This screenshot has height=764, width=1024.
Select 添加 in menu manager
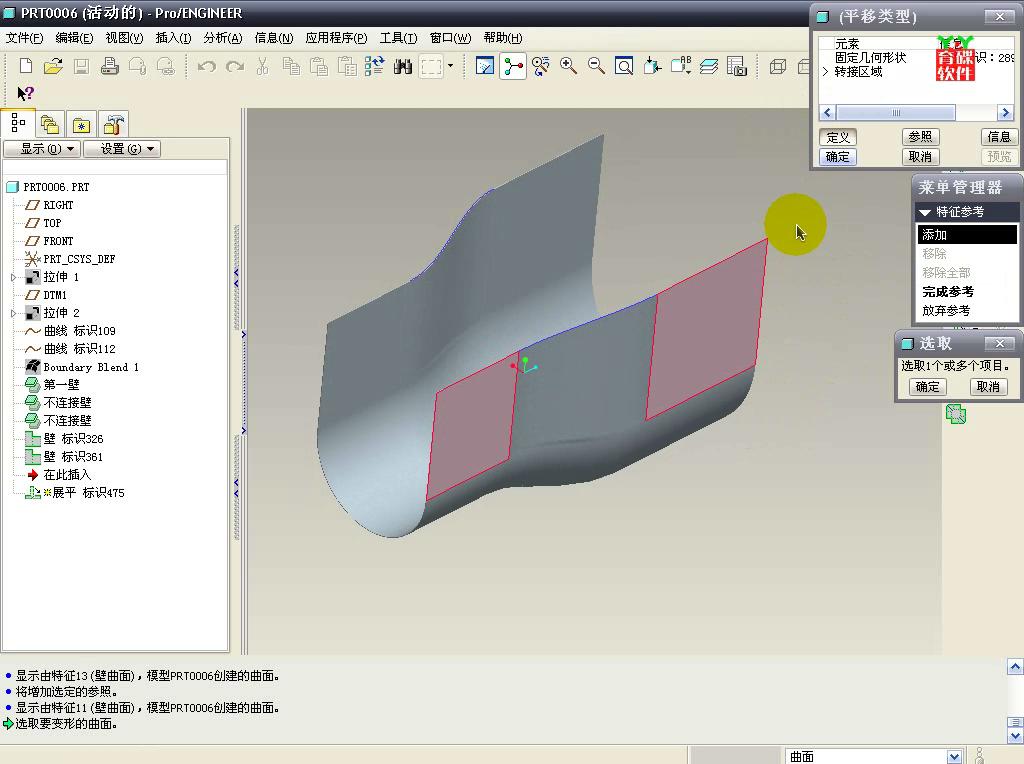pos(967,234)
